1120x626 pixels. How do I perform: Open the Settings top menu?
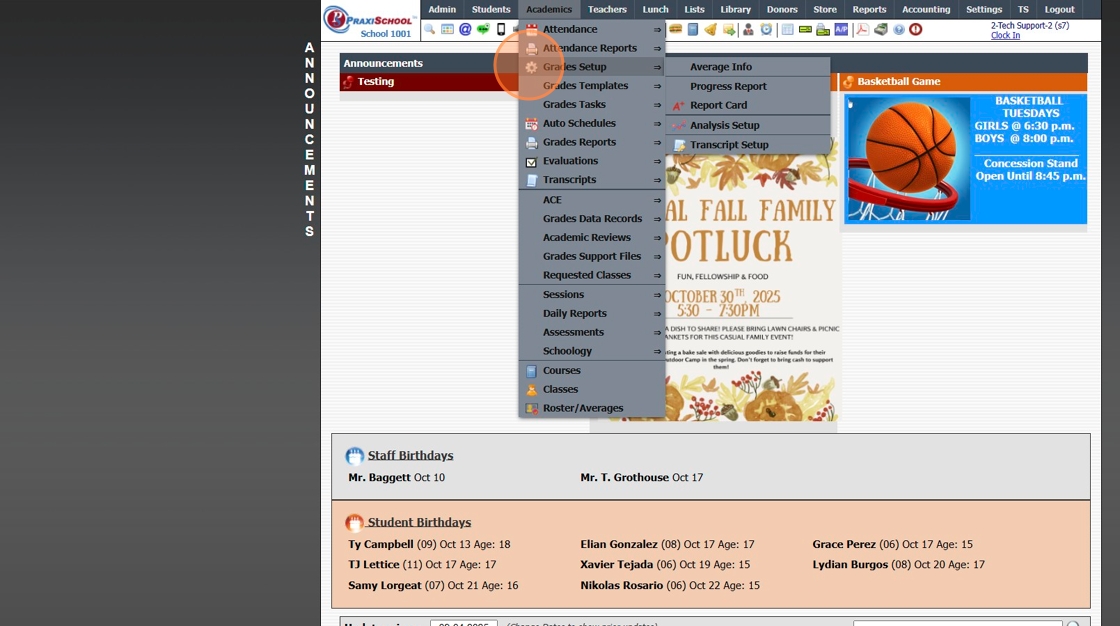coord(984,9)
